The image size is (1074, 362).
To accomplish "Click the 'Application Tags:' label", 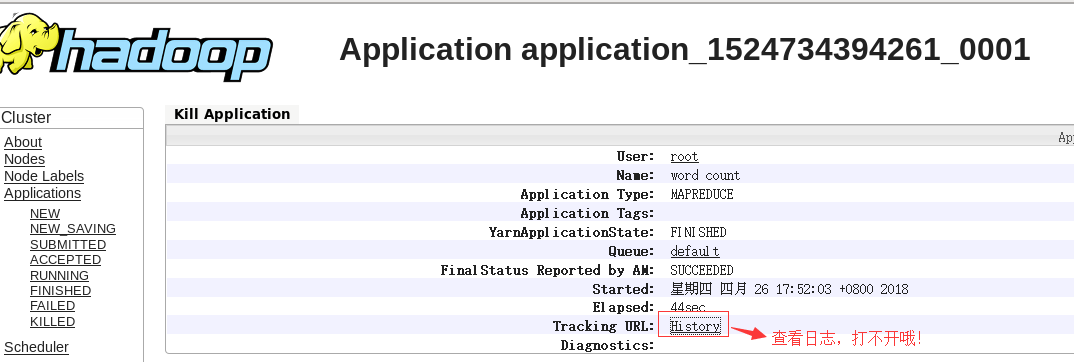I will click(x=587, y=214).
